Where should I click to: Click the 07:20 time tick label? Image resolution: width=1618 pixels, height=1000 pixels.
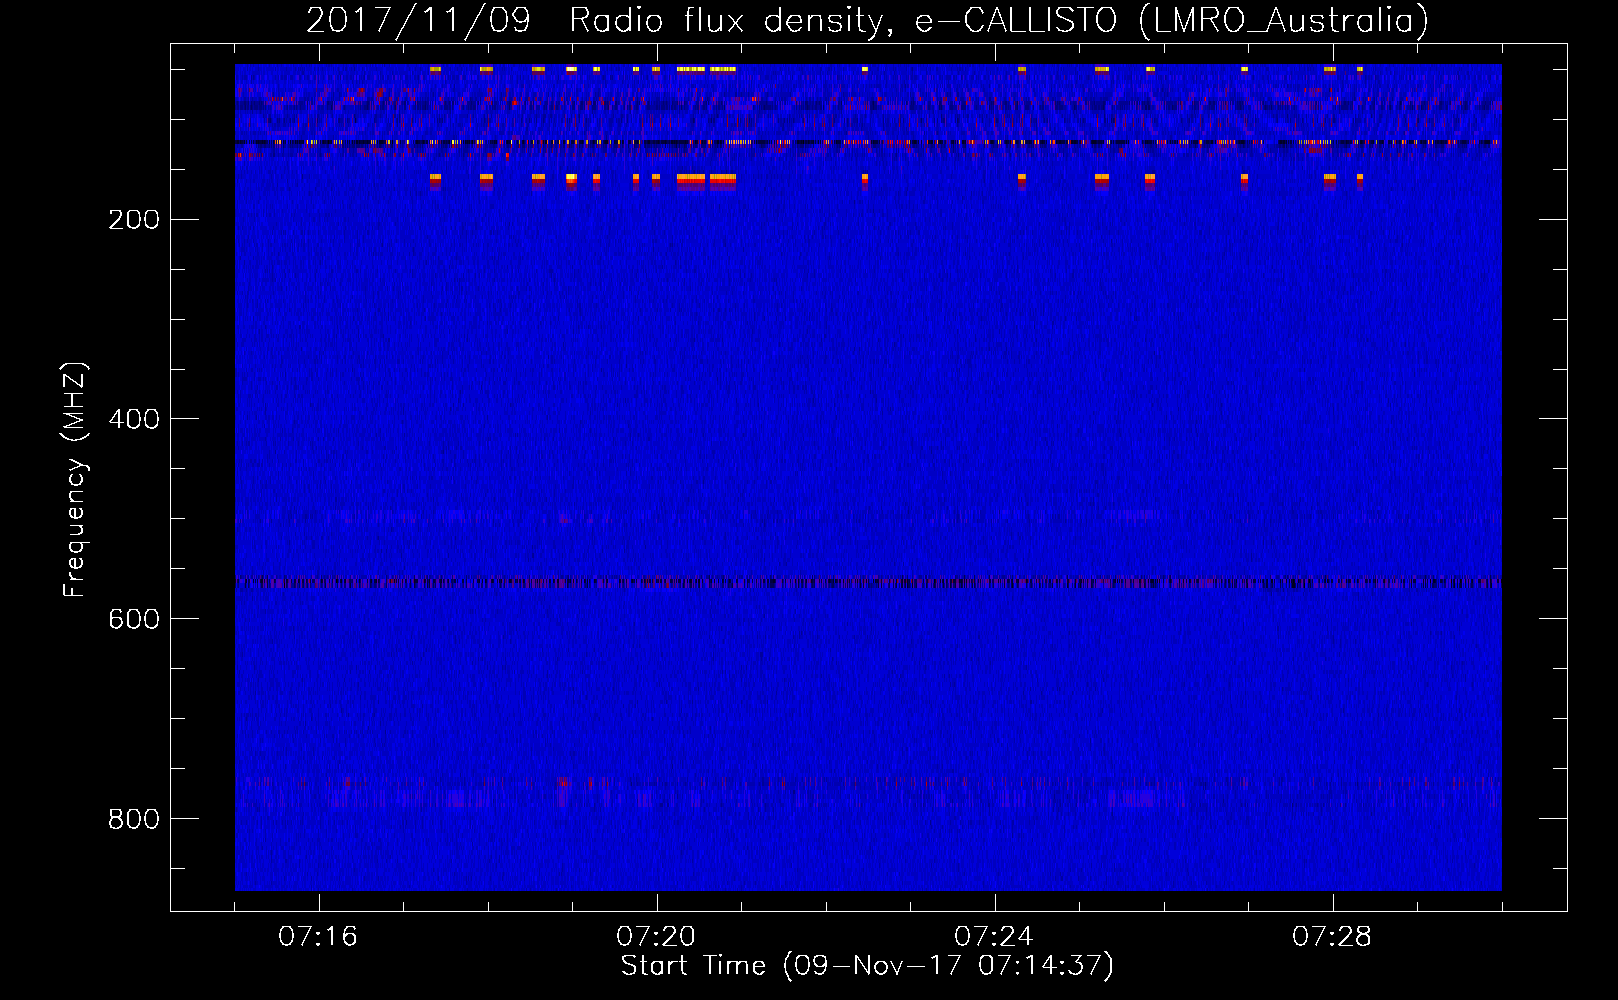656,937
